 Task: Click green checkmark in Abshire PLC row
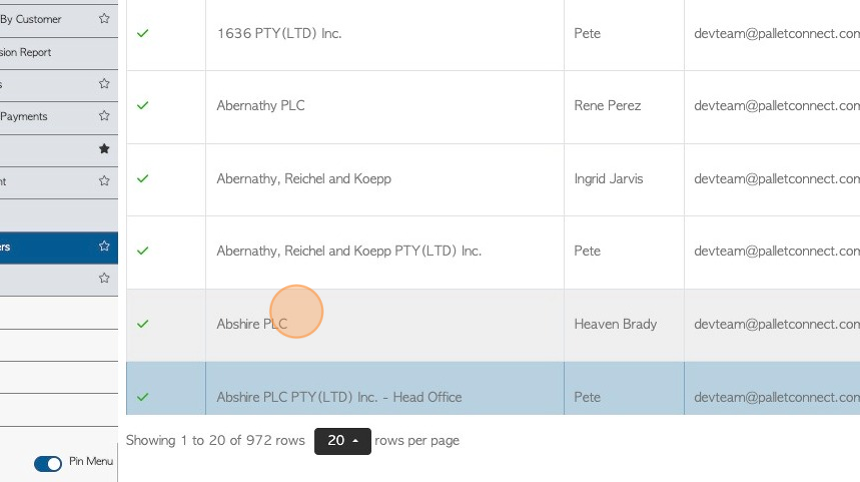[143, 324]
